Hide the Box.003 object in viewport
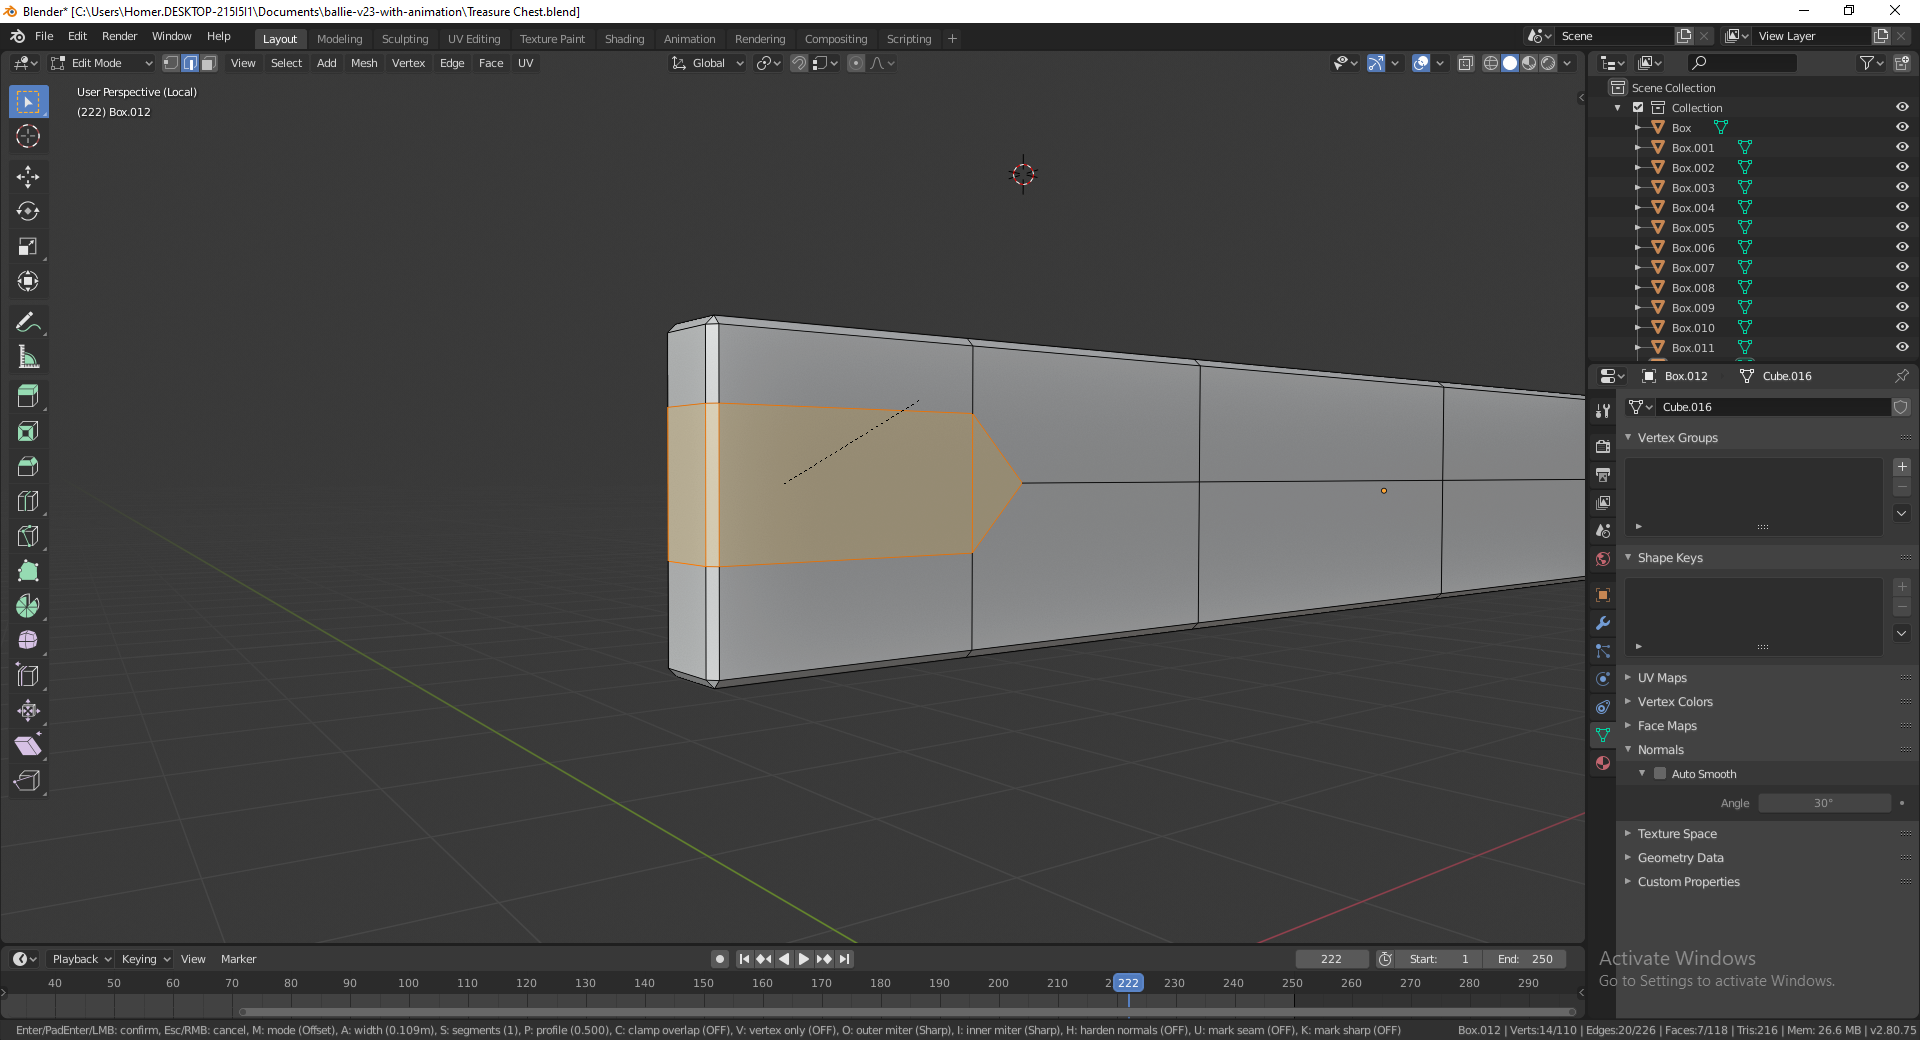Image resolution: width=1920 pixels, height=1040 pixels. tap(1901, 187)
